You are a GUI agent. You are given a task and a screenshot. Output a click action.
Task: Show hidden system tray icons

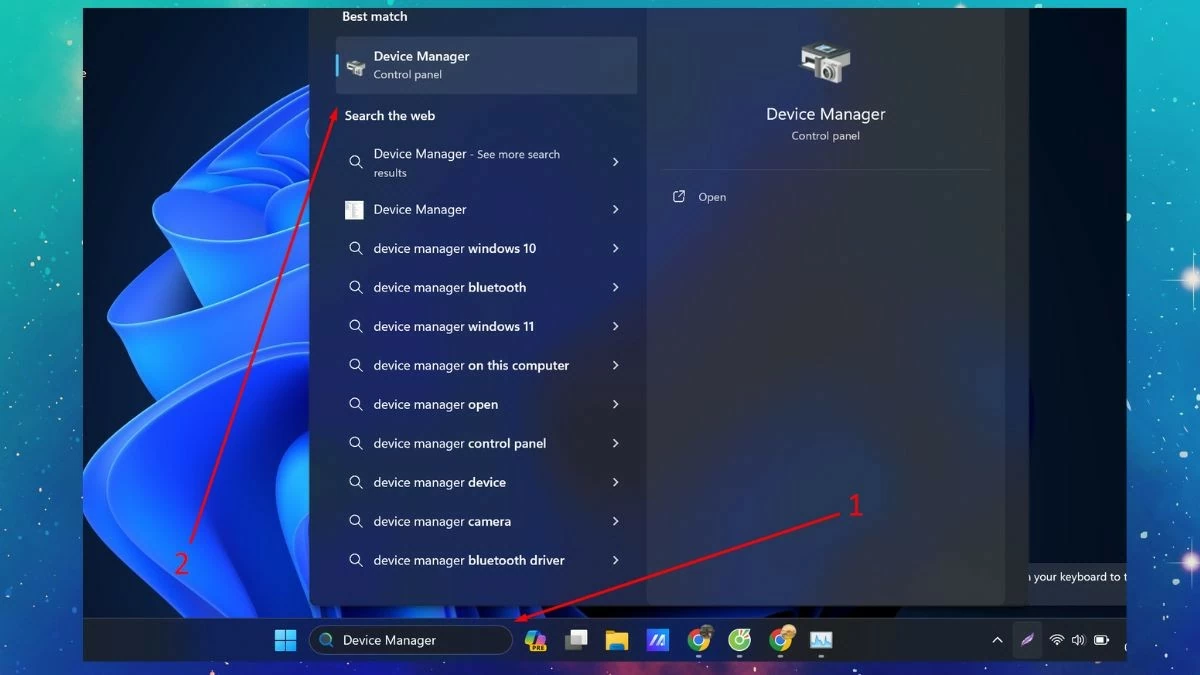tap(997, 640)
